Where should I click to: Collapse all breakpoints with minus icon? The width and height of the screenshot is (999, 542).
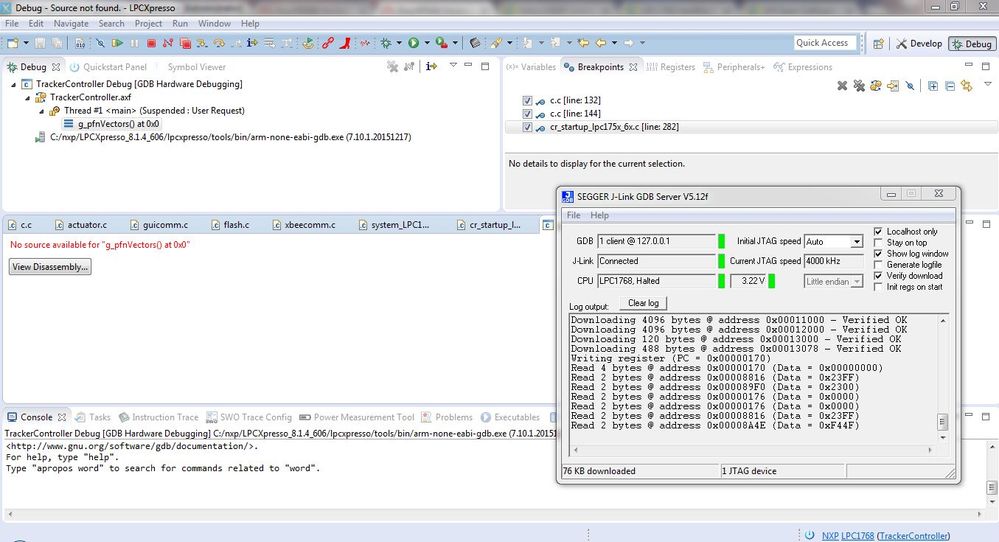click(950, 85)
